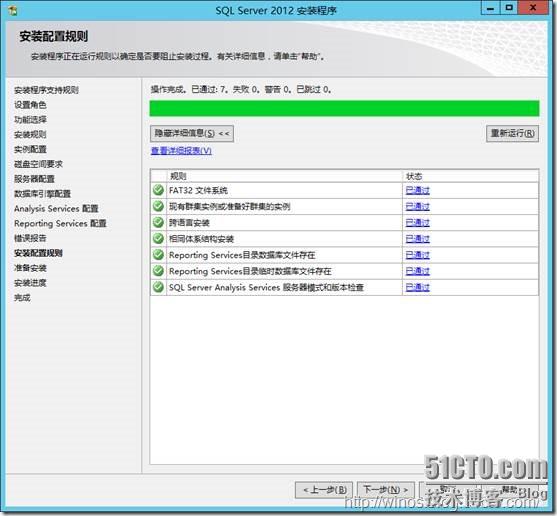Open 已通过 link for 现有群集实例 rule
Image resolution: width=557 pixels, height=516 pixels.
point(417,206)
